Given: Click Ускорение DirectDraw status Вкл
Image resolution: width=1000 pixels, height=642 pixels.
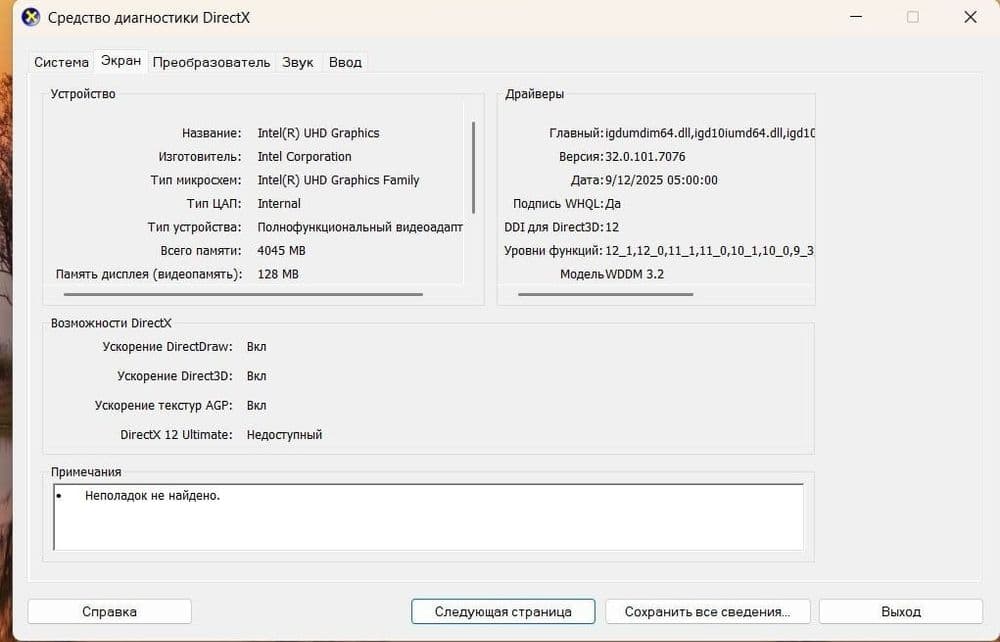Looking at the screenshot, I should point(256,347).
